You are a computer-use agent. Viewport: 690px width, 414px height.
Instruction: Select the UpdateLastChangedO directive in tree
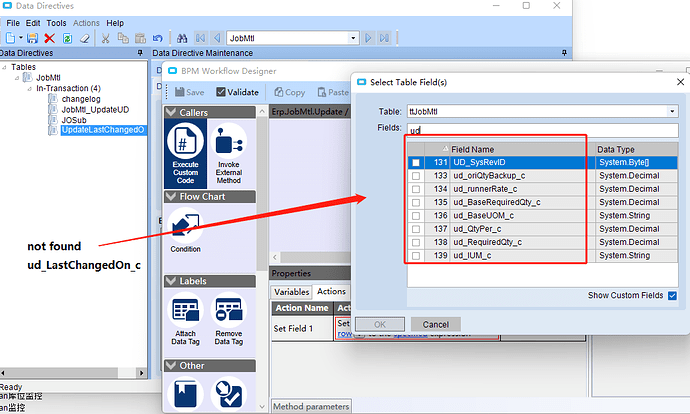103,130
